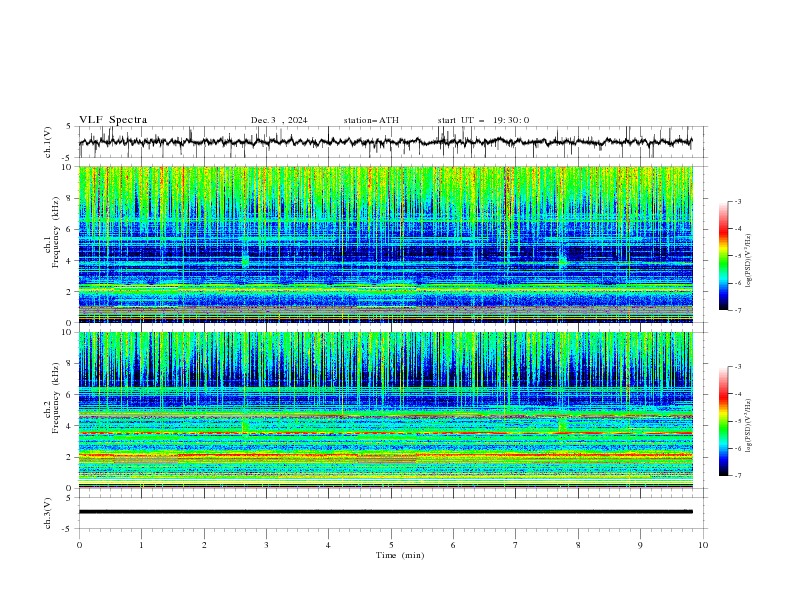Select the "Dec.3 , 2024" date label
This screenshot has width=792, height=612.
point(279,120)
